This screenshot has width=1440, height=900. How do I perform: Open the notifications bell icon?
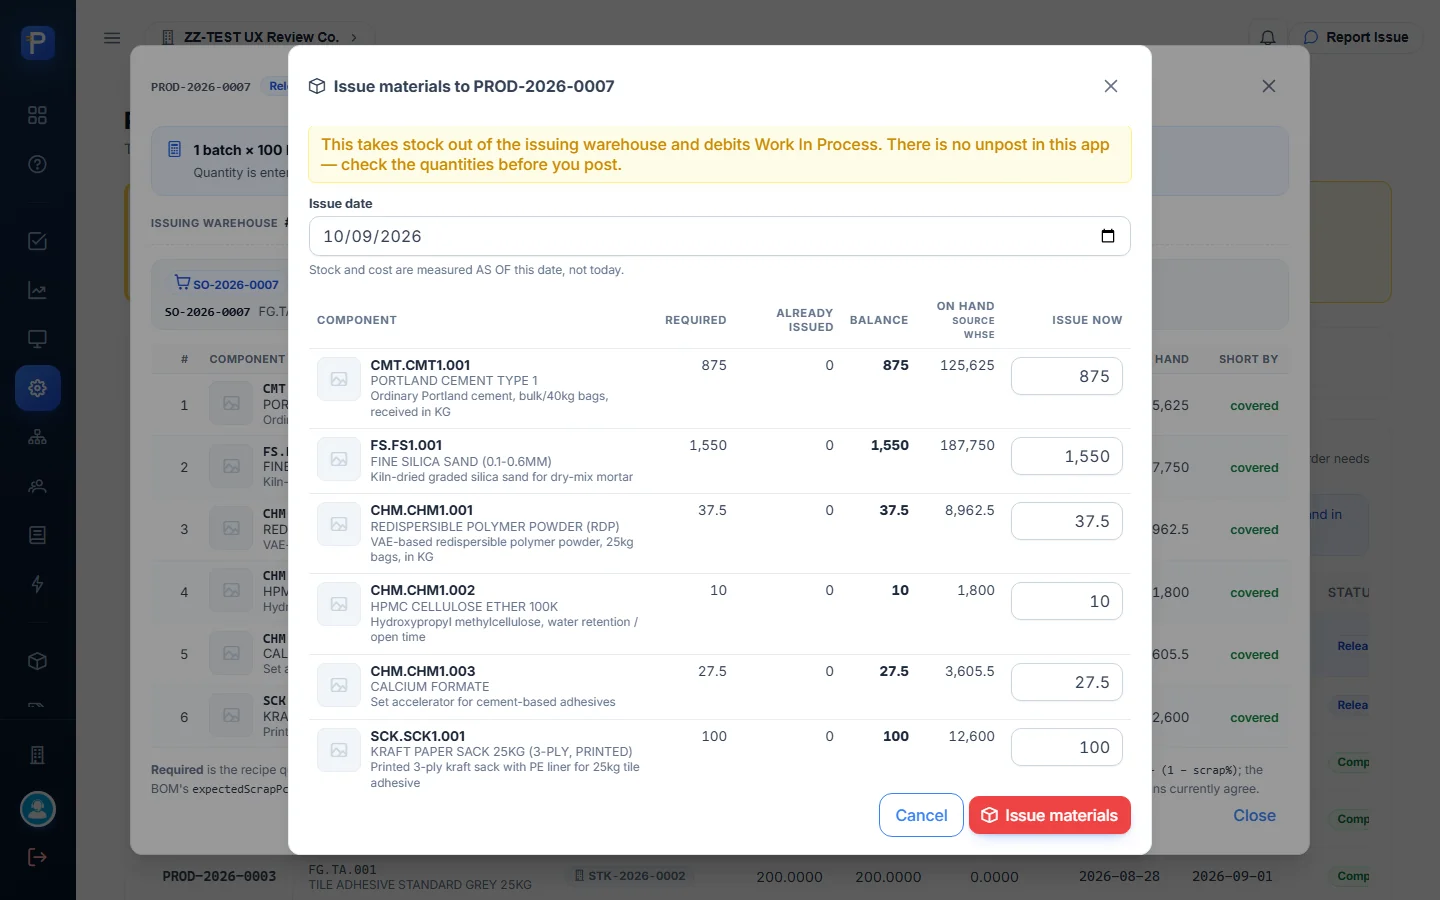(1267, 38)
